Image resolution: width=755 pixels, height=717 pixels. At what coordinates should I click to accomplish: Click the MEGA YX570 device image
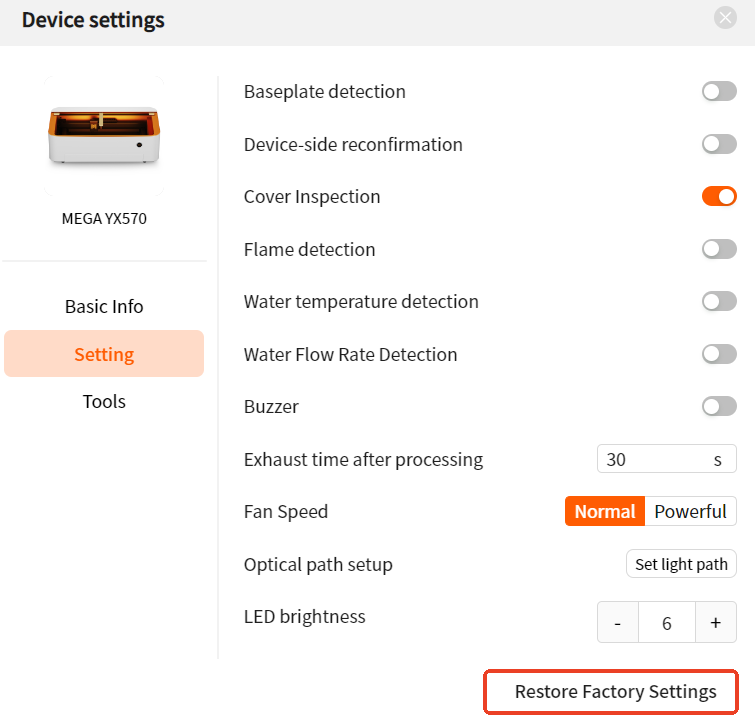104,136
